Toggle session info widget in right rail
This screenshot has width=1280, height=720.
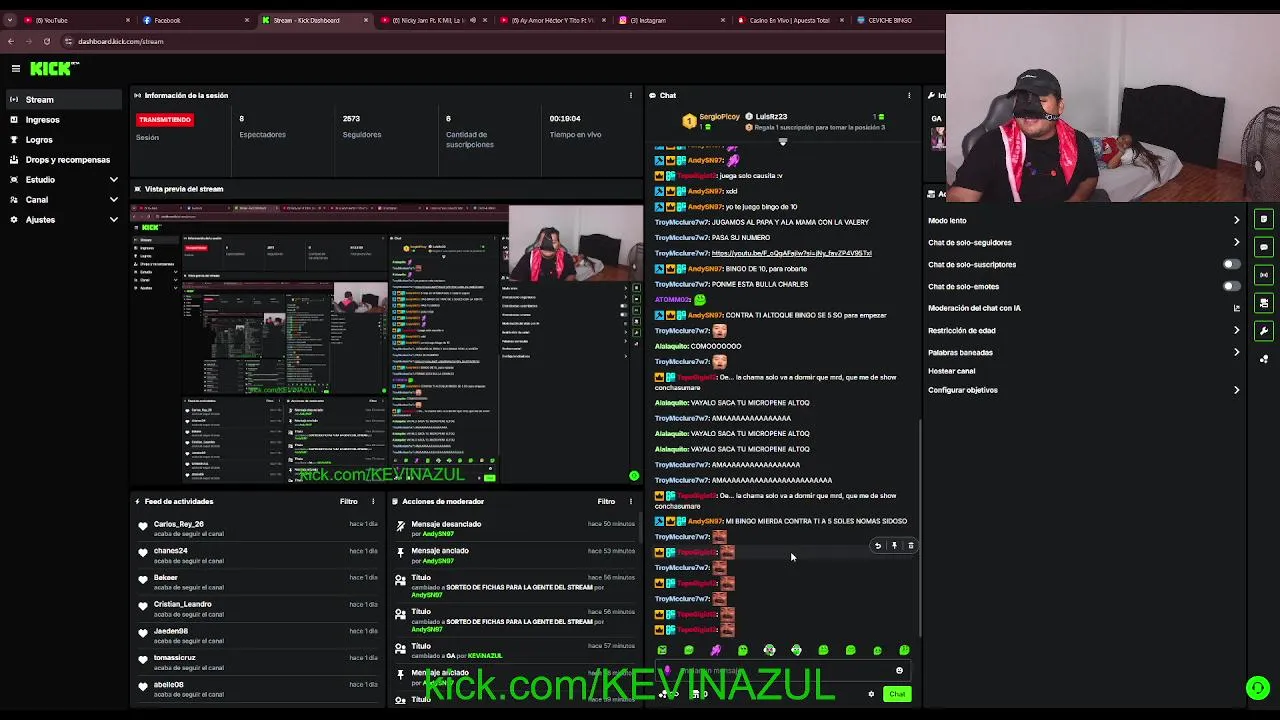click(x=1264, y=219)
